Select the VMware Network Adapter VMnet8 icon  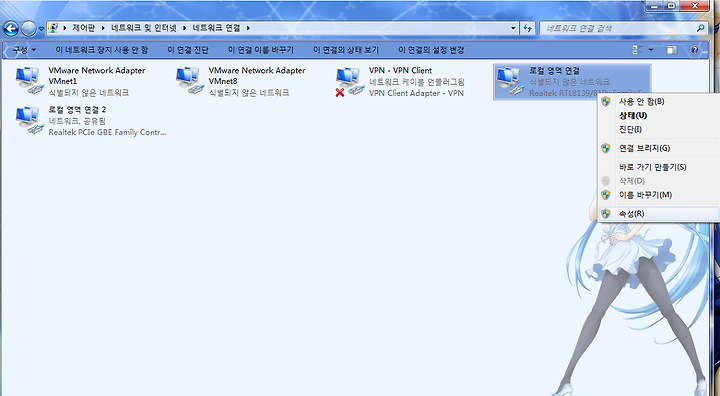(x=190, y=81)
